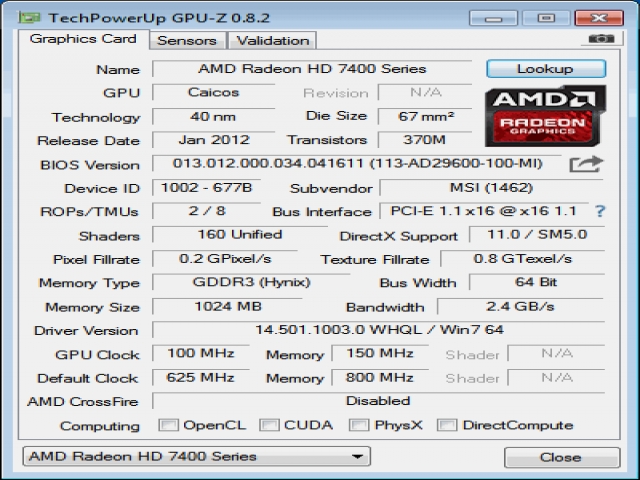Enable the OpenCL checkbox
This screenshot has width=640, height=480.
pos(169,425)
